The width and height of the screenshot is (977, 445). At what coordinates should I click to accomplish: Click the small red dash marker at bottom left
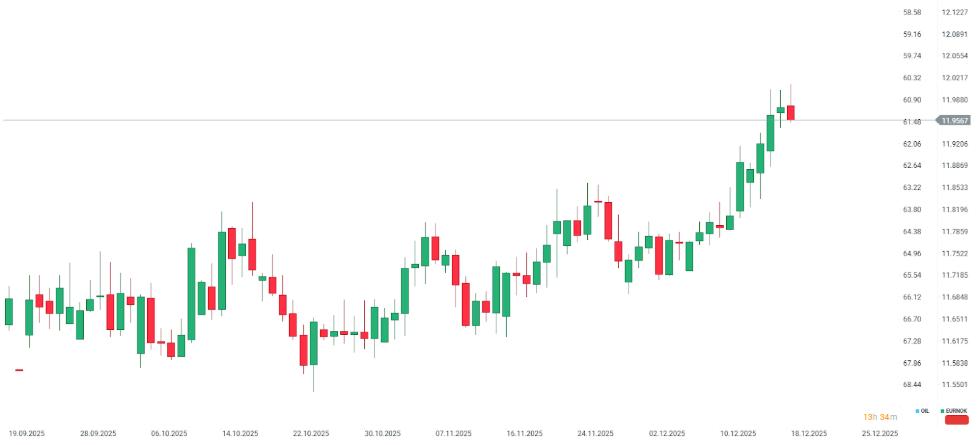click(18, 370)
